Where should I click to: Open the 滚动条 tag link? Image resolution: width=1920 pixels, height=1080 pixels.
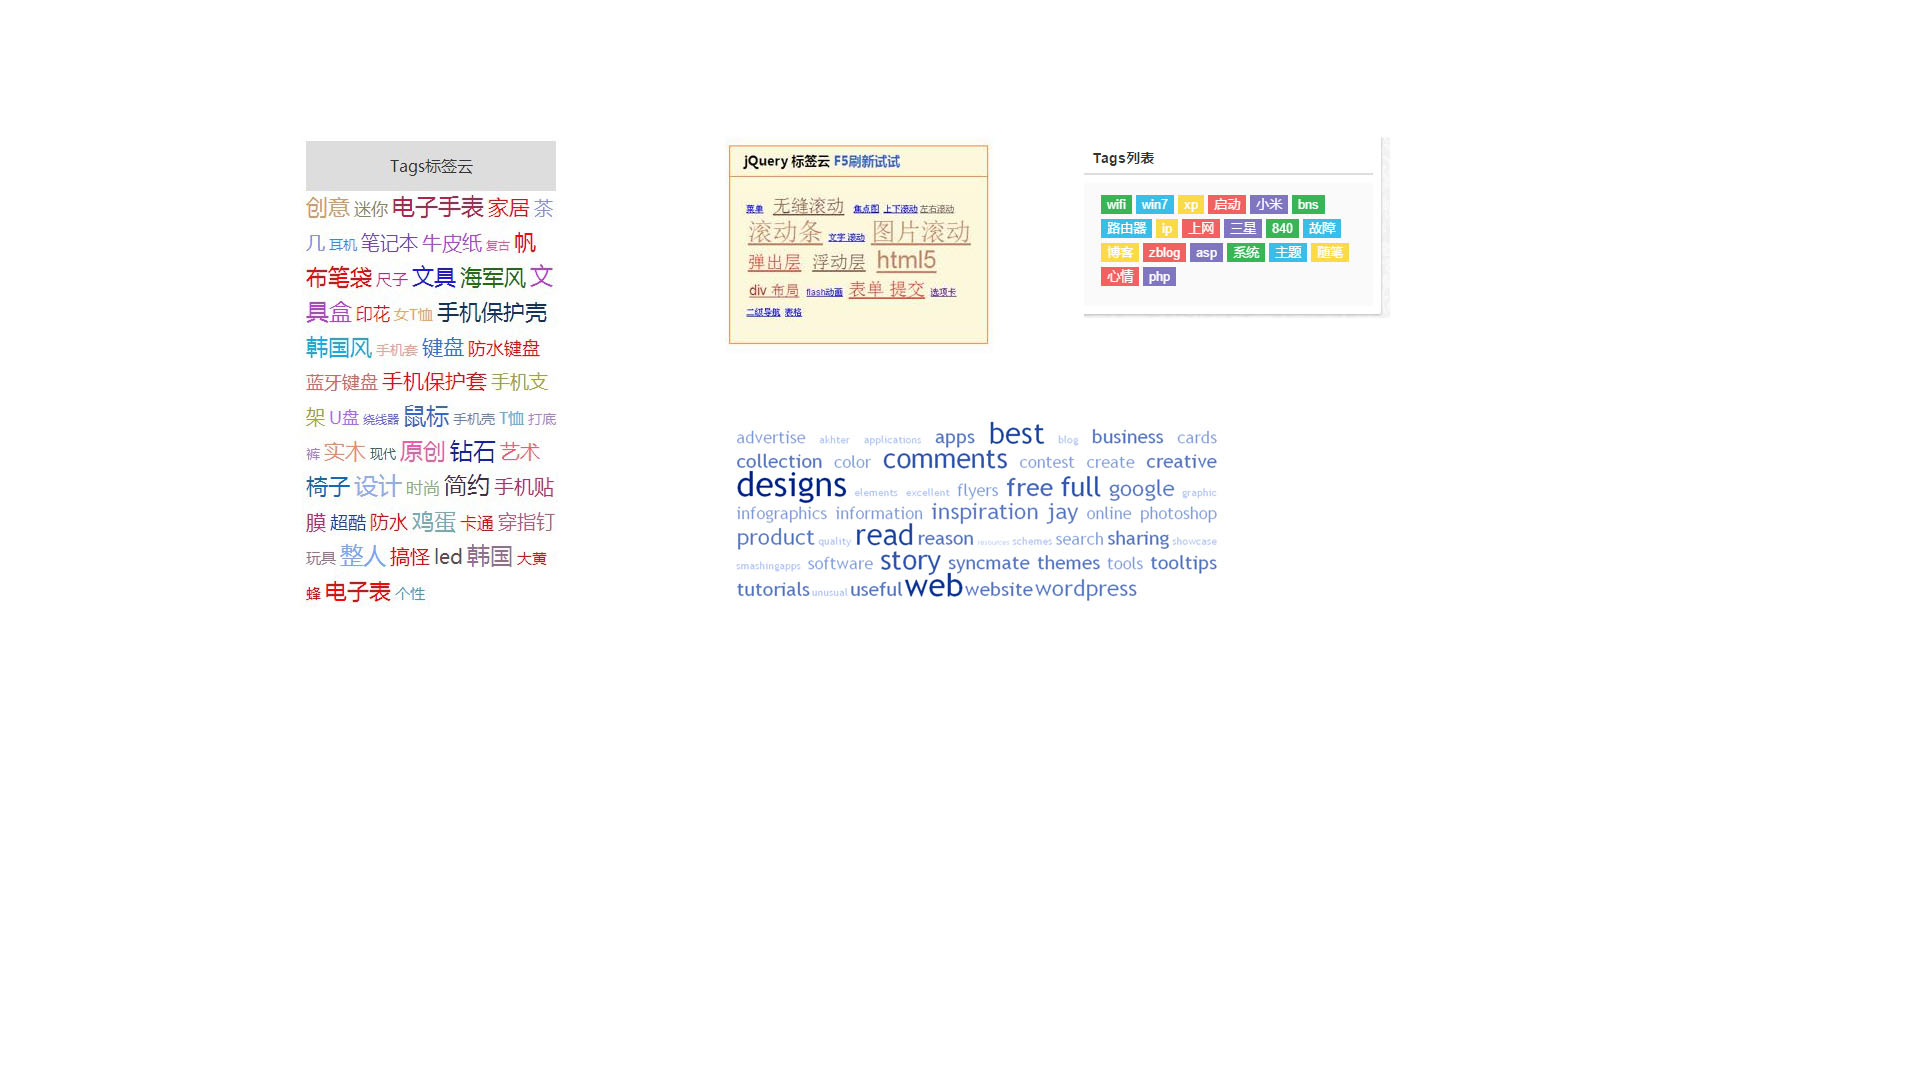785,232
